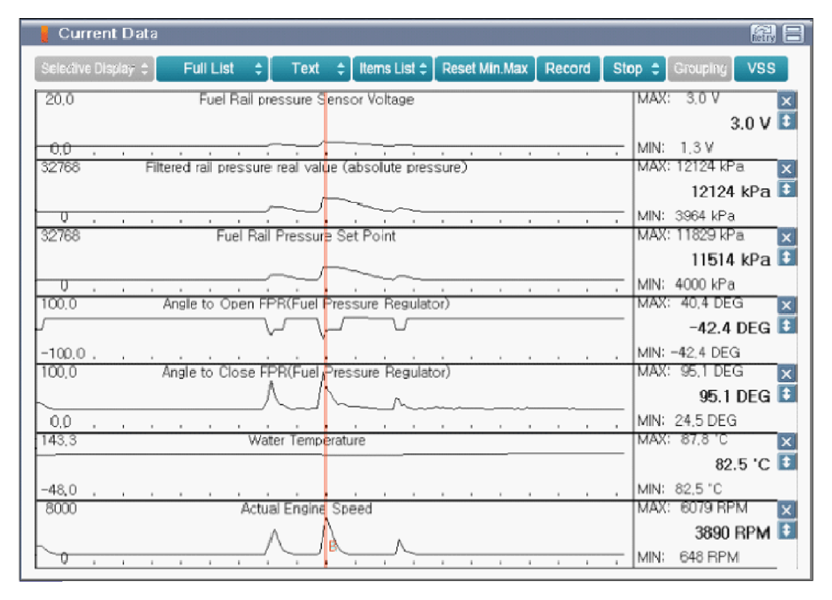The height and width of the screenshot is (600, 832).
Task: Expand the Items List dropdown
Action: [x=393, y=69]
